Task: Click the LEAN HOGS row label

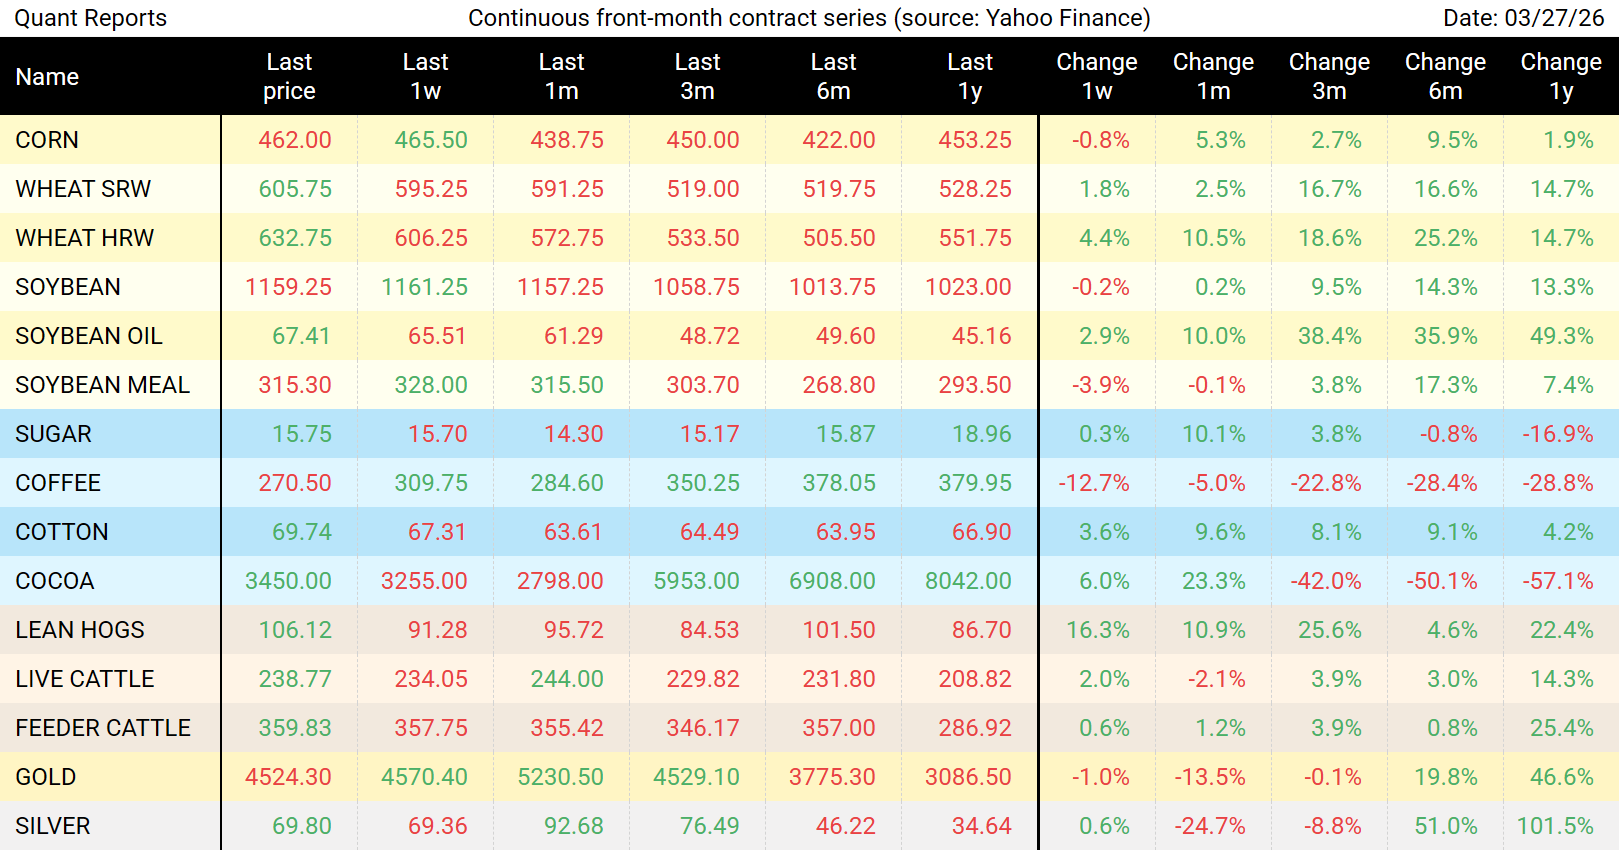Action: click(x=80, y=630)
